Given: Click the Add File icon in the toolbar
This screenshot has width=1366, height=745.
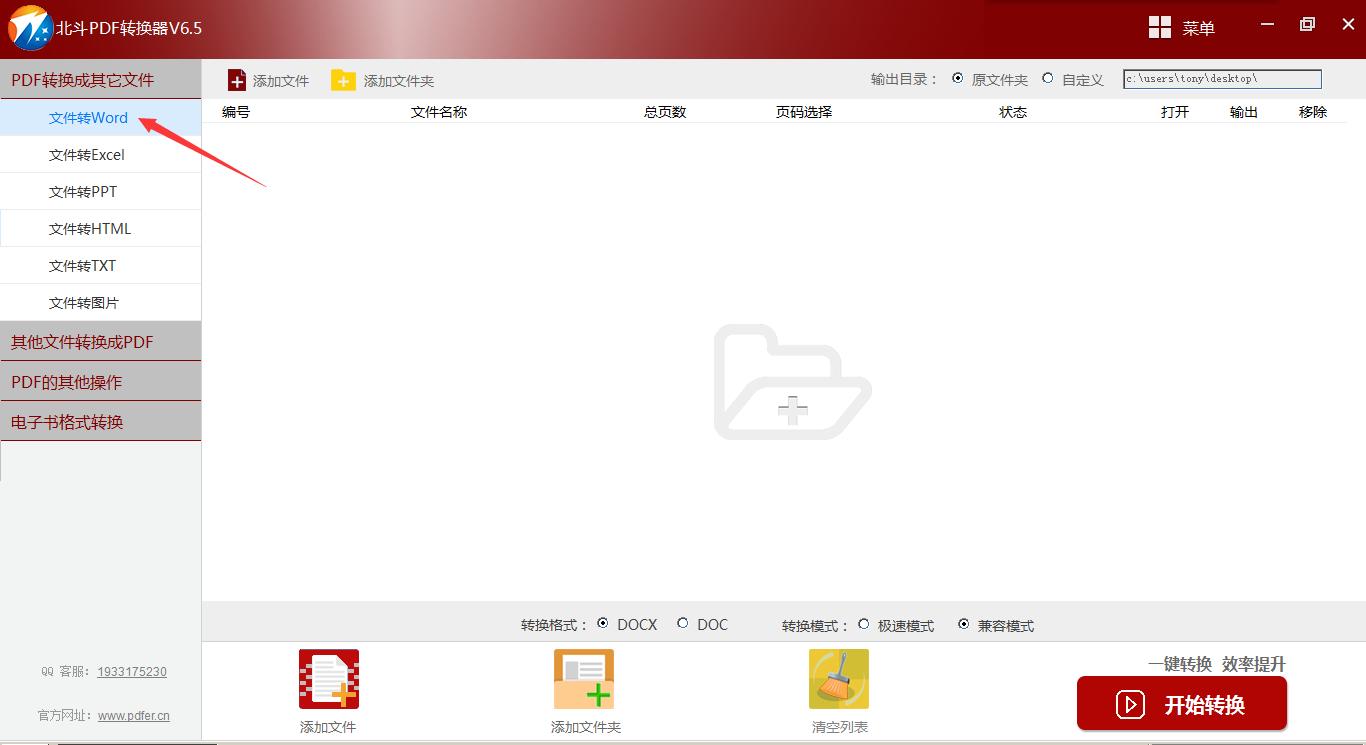Looking at the screenshot, I should (237, 79).
